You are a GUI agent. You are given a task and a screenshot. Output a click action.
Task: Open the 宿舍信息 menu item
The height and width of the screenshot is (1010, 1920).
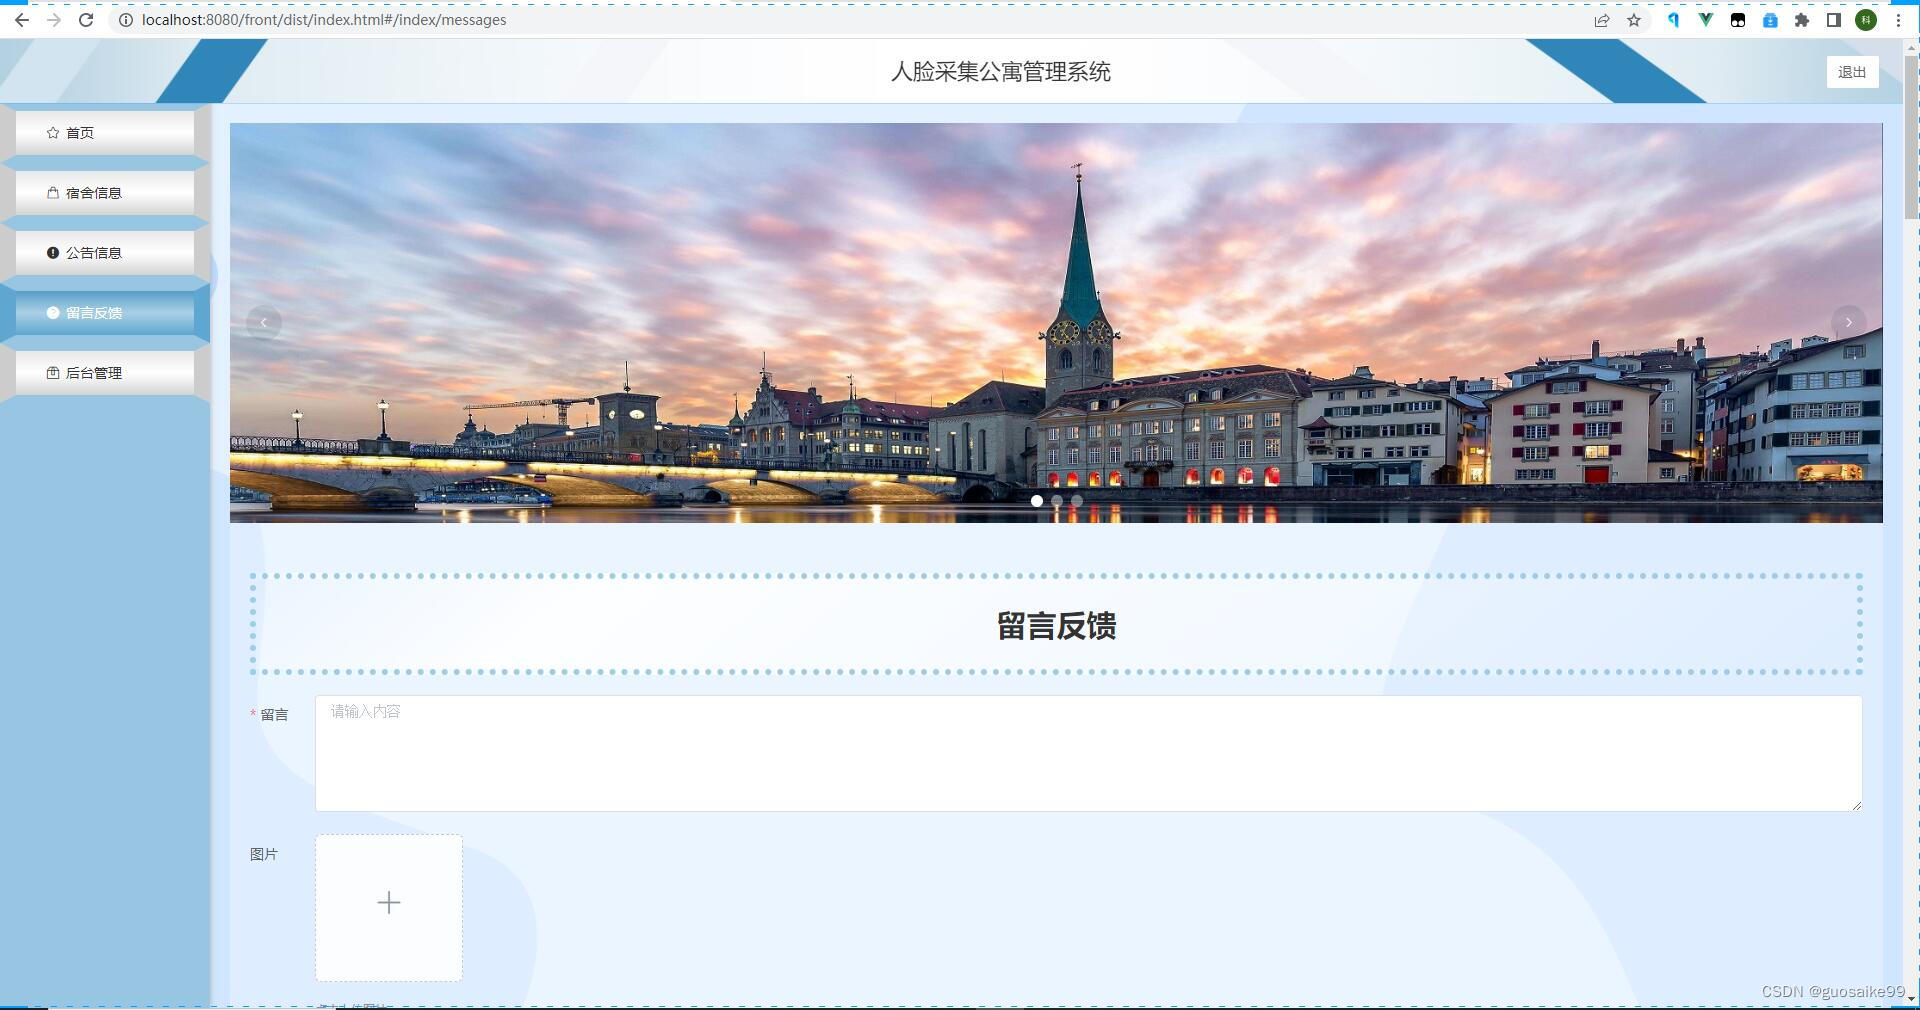tap(105, 192)
